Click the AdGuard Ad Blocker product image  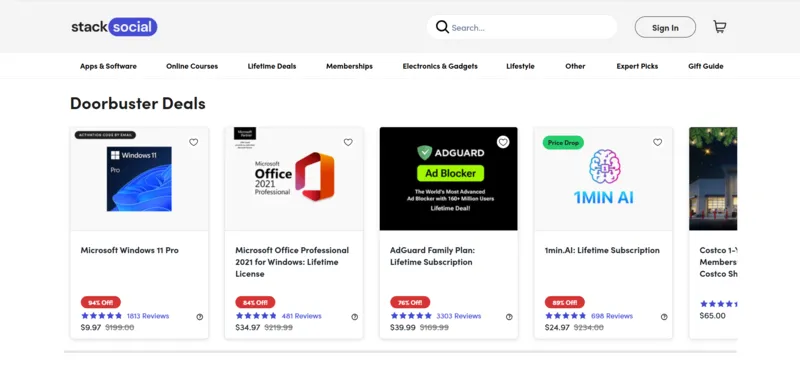[x=448, y=179]
